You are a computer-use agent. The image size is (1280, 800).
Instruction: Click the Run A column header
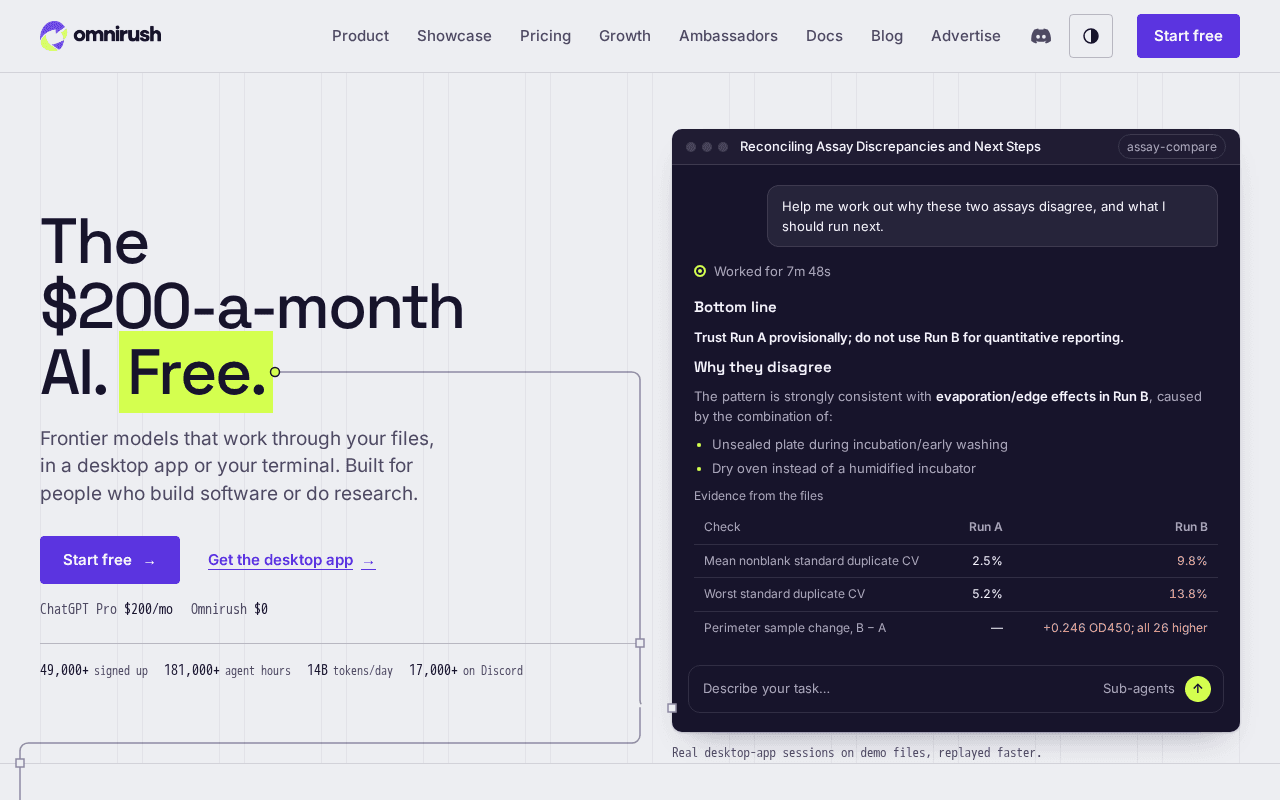(x=986, y=527)
